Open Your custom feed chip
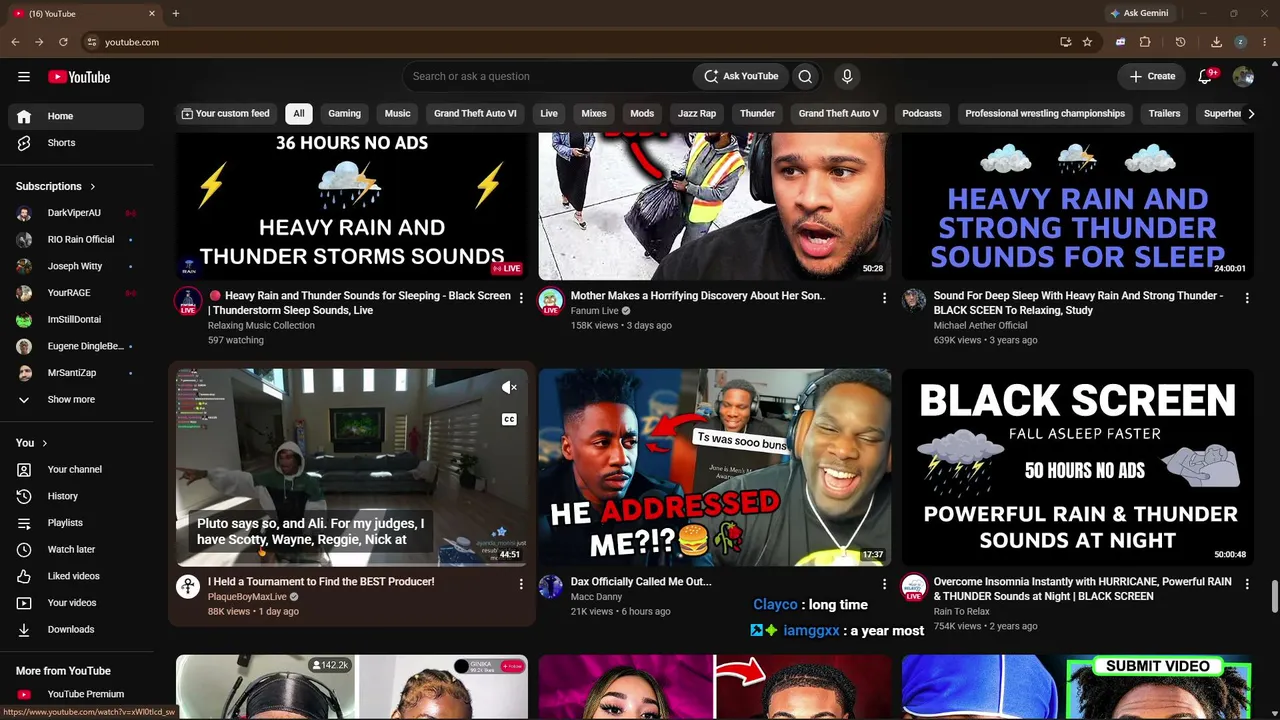Viewport: 1280px width, 720px height. 225,114
